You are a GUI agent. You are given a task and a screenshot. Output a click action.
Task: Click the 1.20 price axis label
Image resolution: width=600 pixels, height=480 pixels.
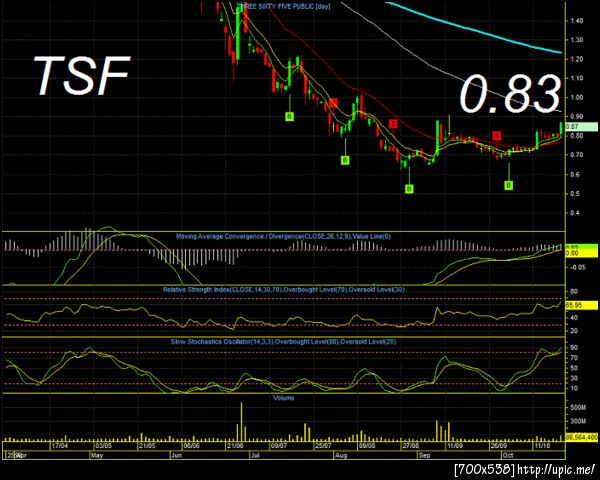click(577, 59)
